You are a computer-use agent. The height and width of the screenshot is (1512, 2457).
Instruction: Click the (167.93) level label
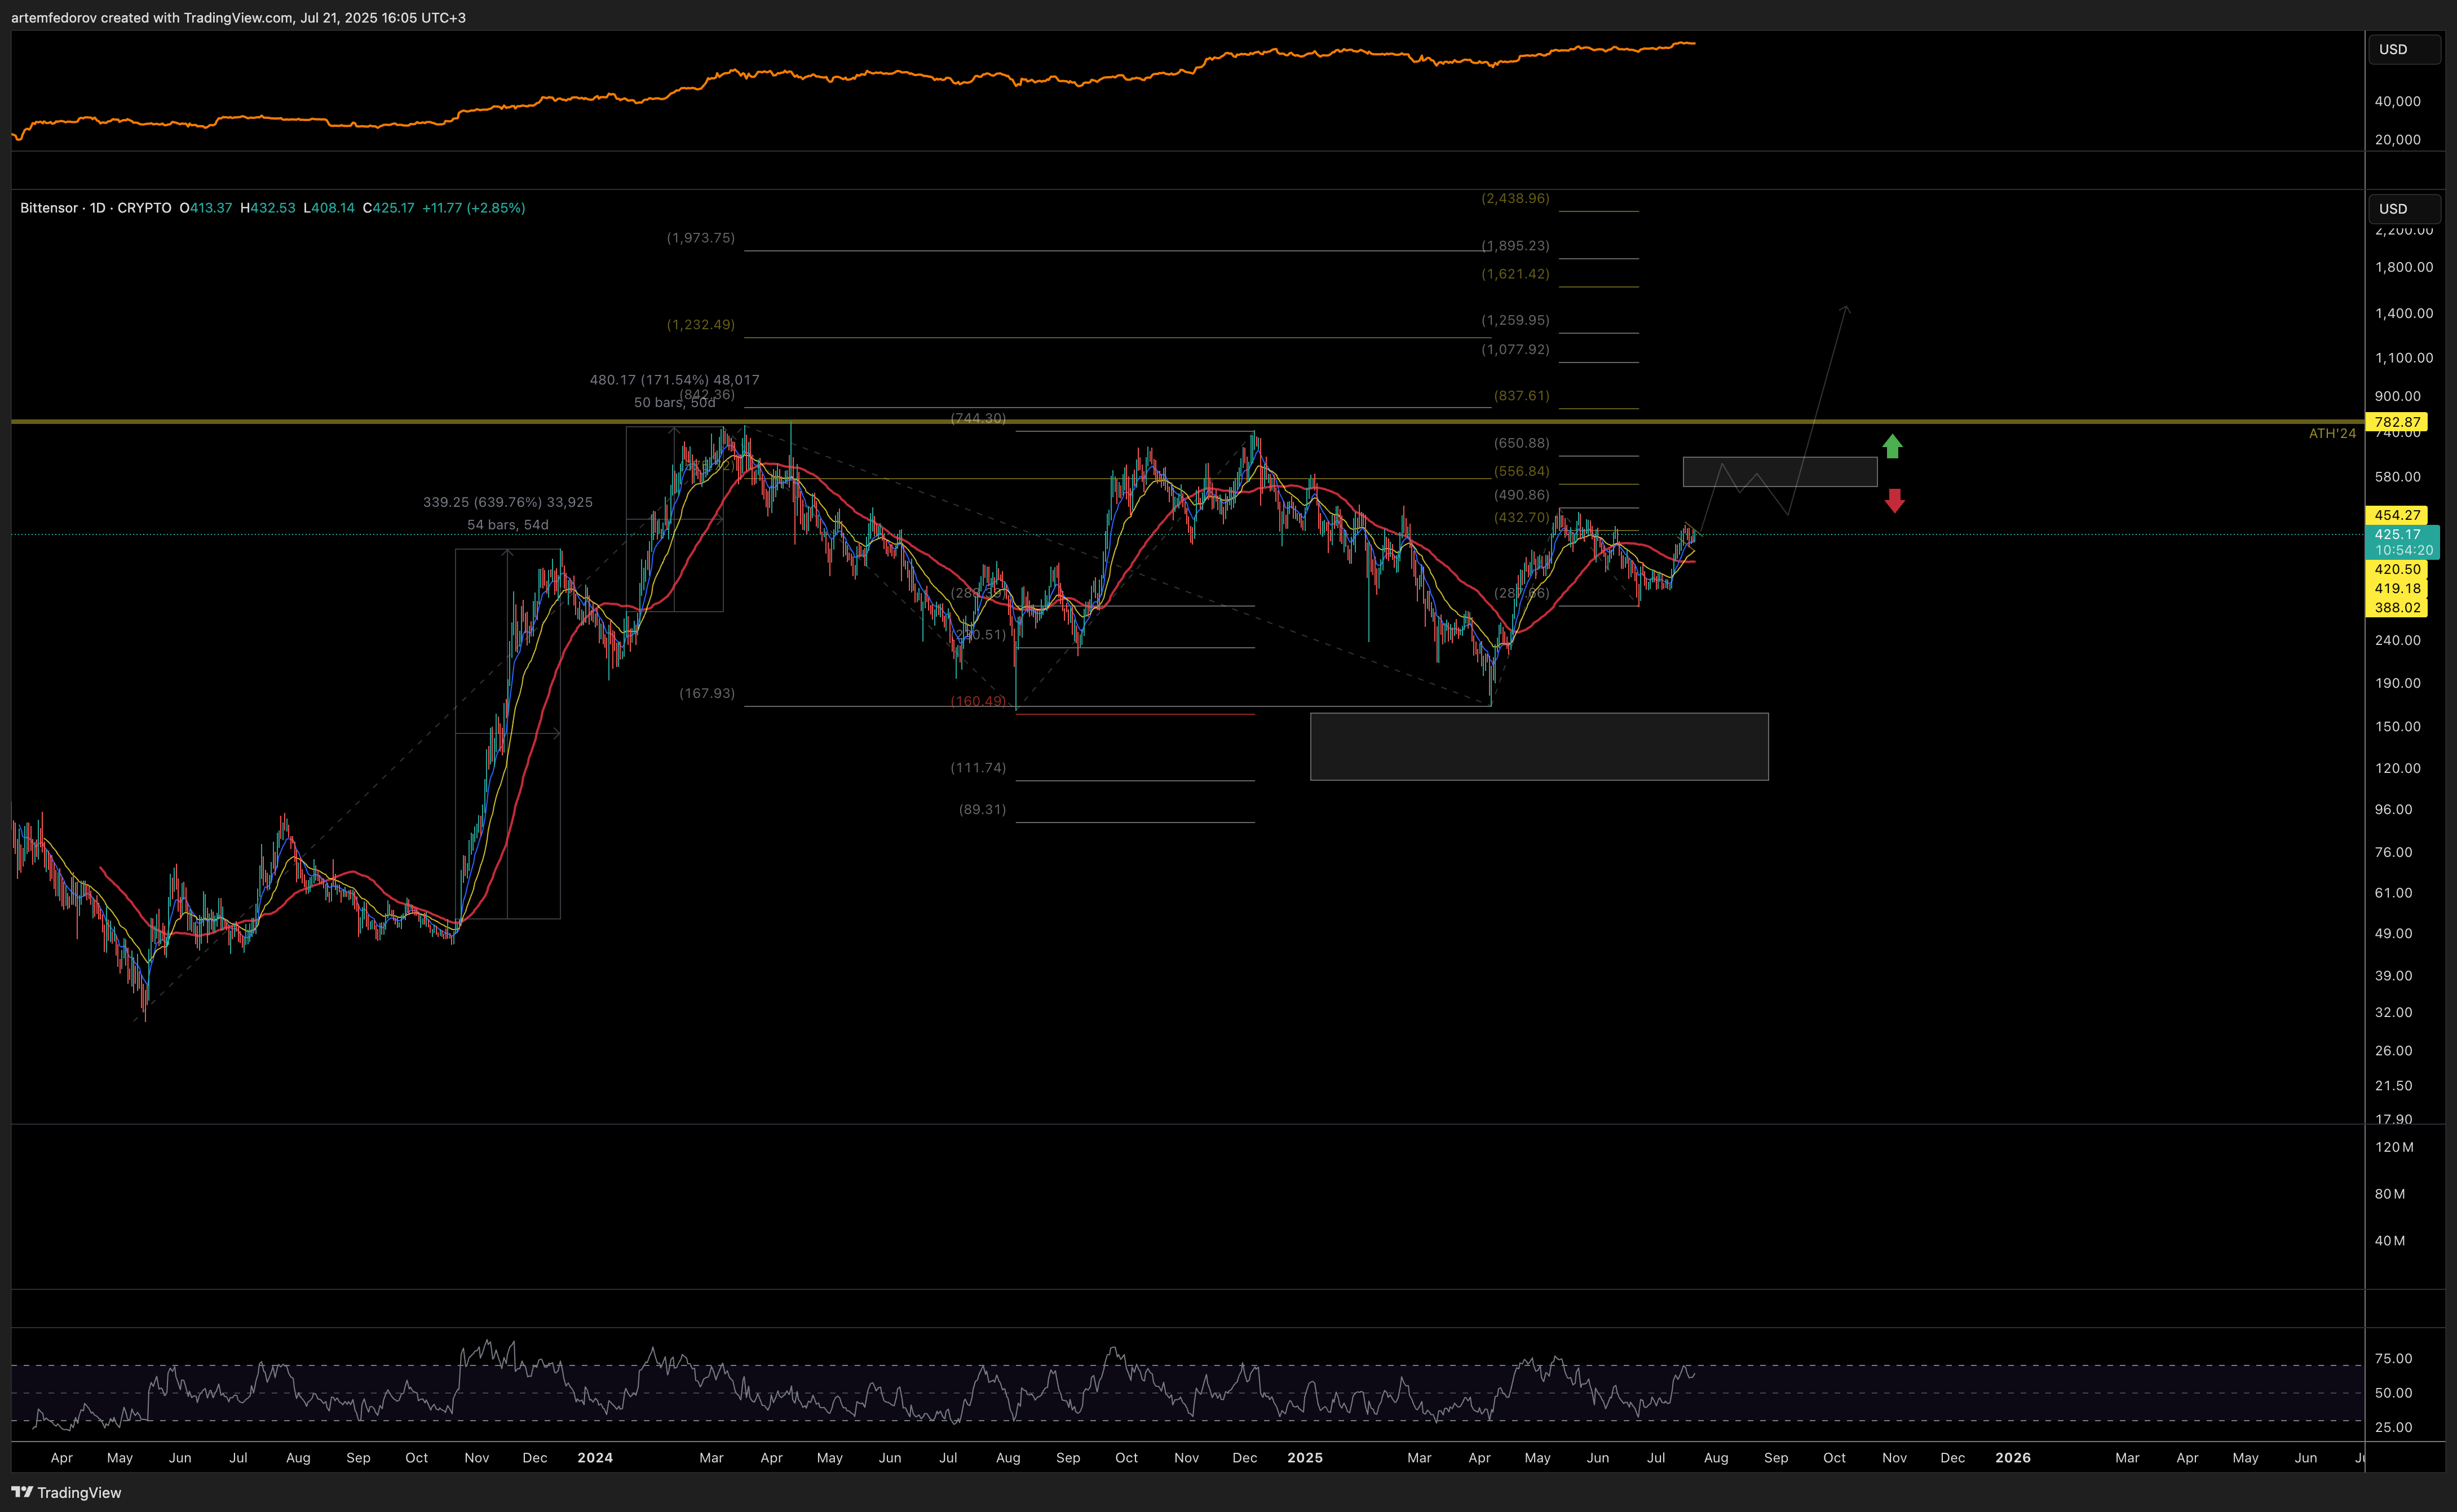707,693
